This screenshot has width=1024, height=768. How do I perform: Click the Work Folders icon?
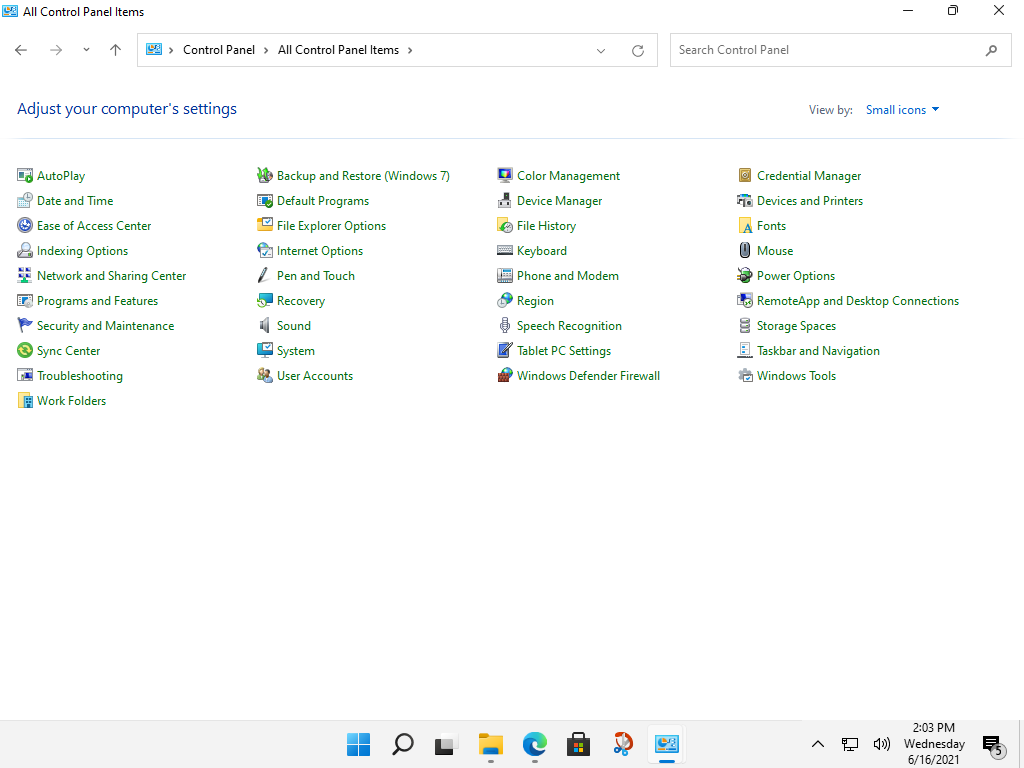pos(25,400)
